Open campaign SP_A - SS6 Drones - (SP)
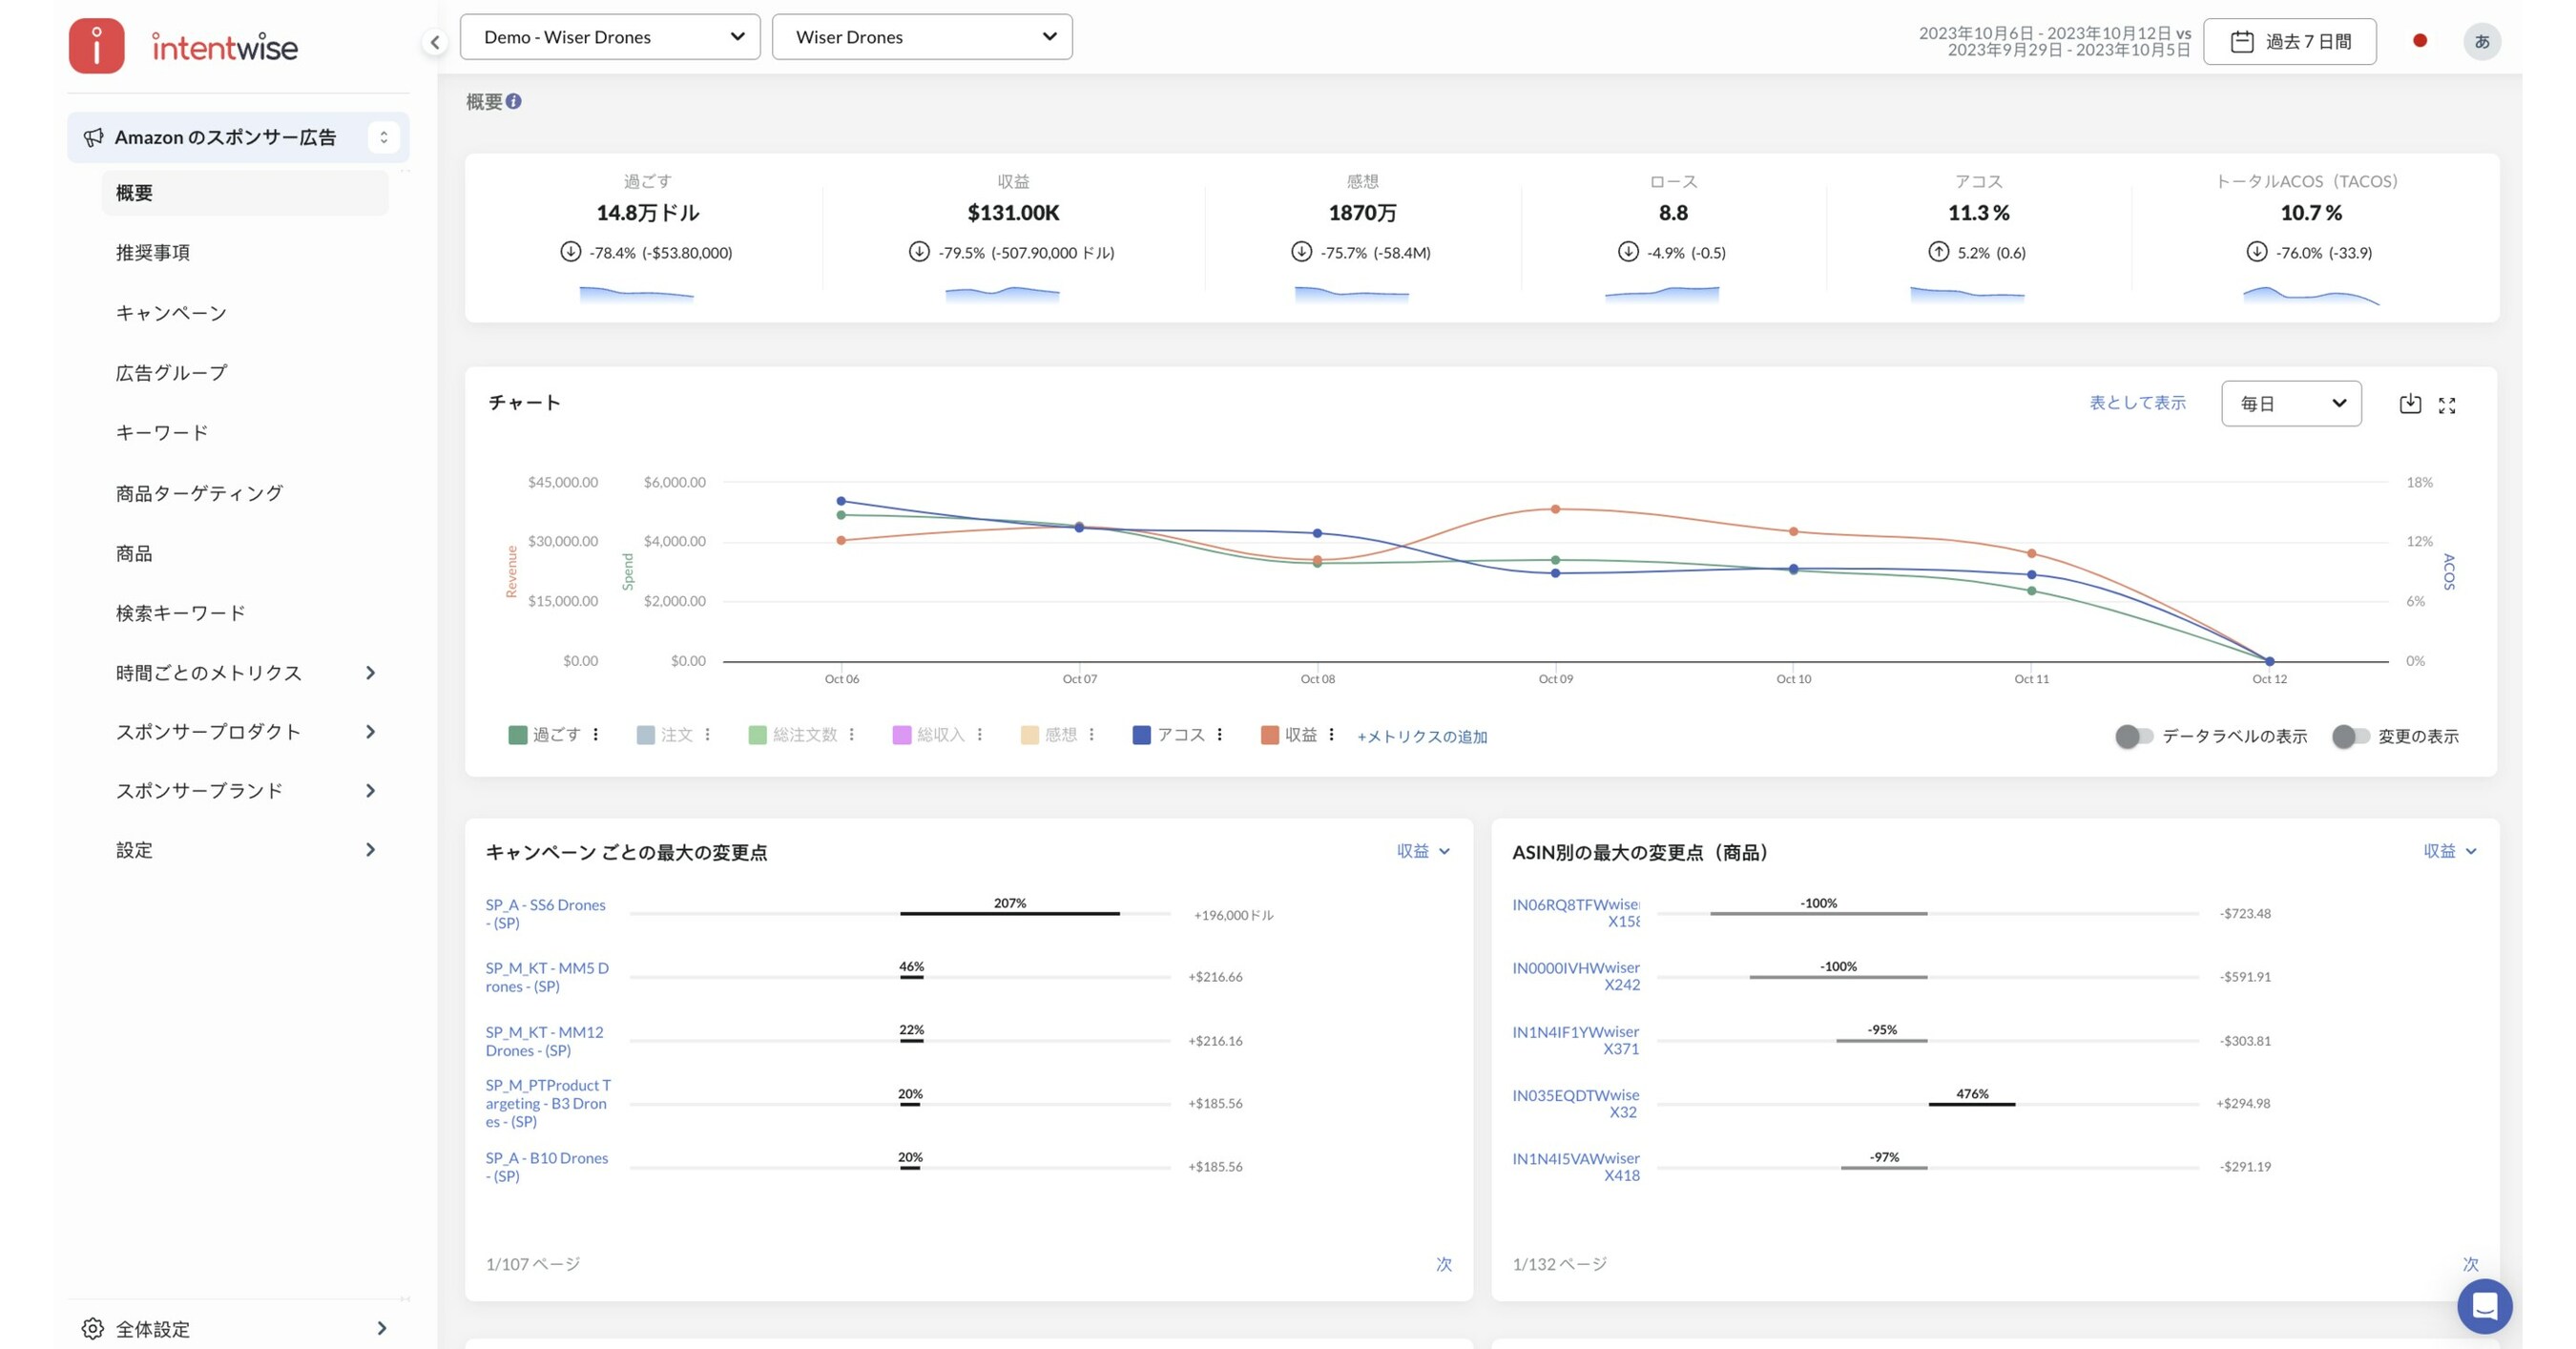The height and width of the screenshot is (1349, 2576). pos(546,913)
